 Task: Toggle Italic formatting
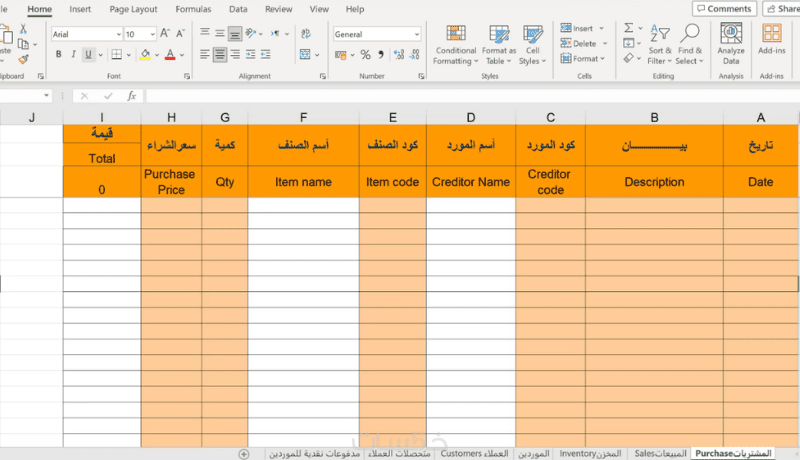click(x=73, y=55)
